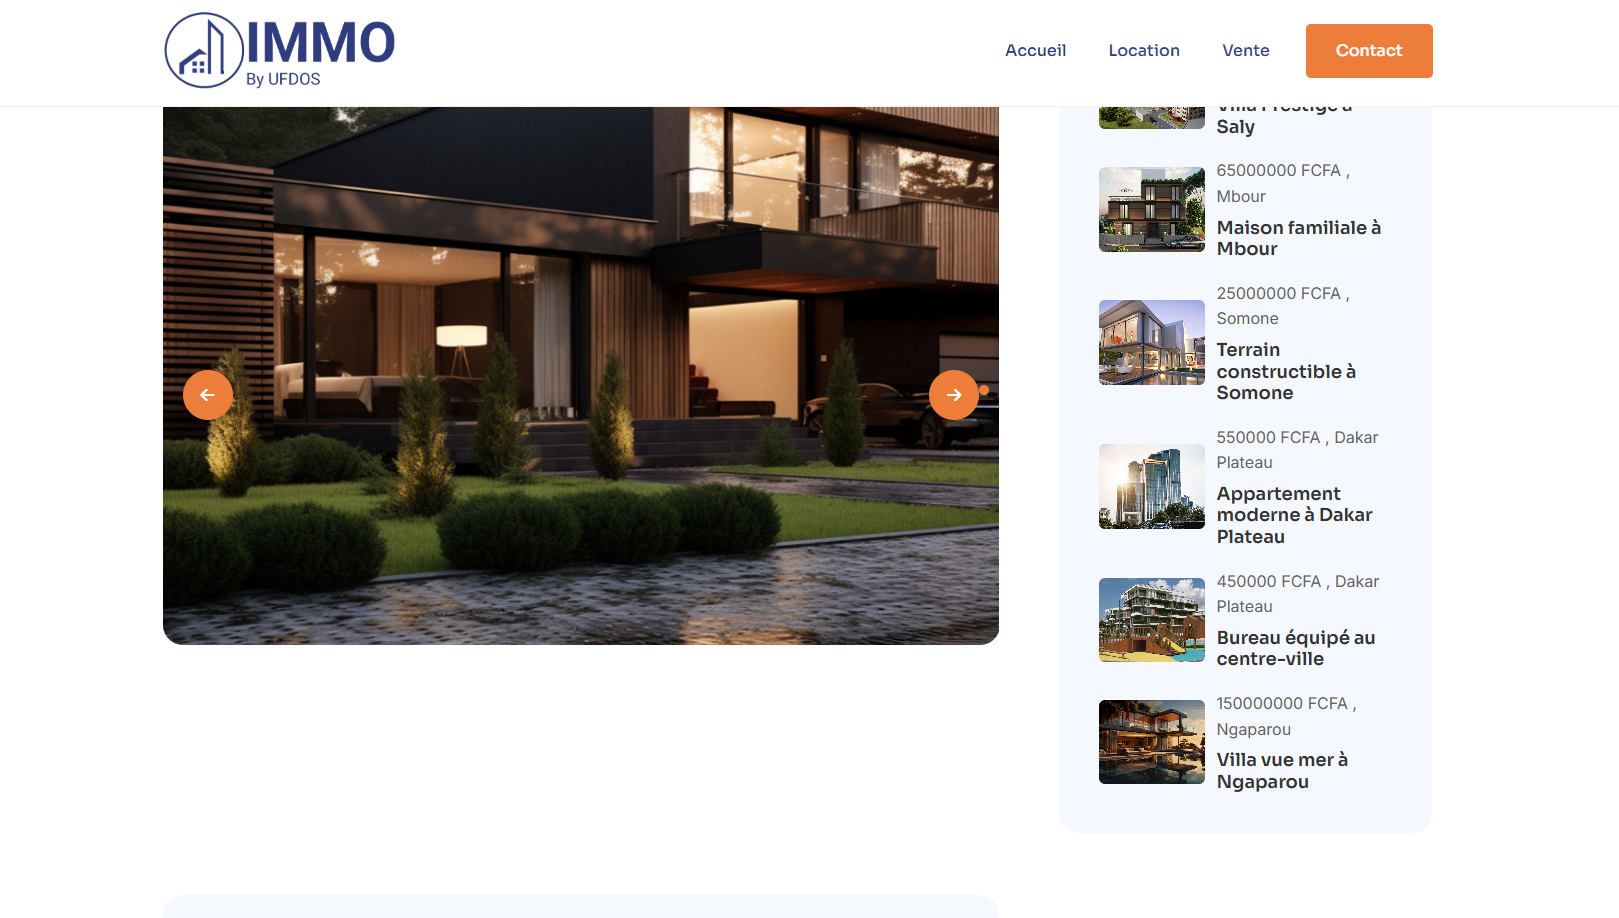Open the Vente menu link
The height and width of the screenshot is (918, 1619).
click(1245, 51)
